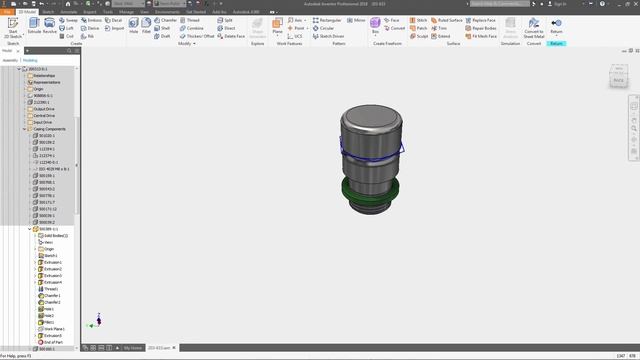Select End of Part marker in browser
640x360 pixels.
pos(51,342)
